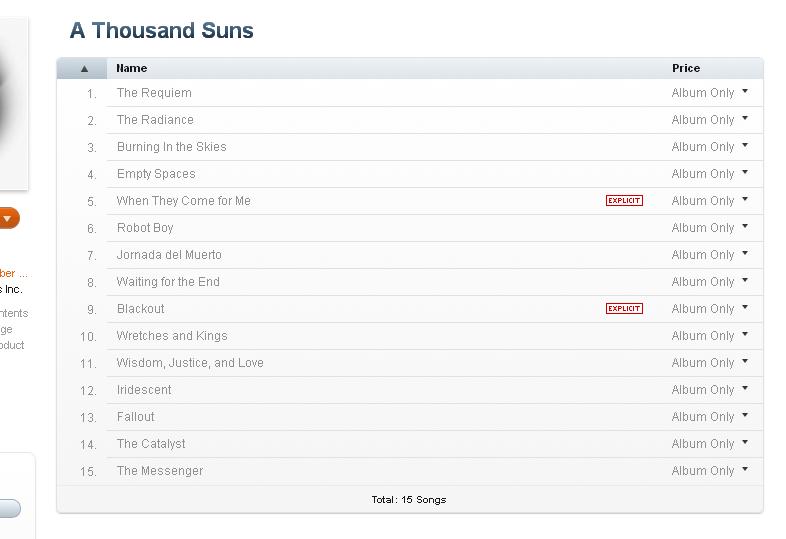Image resolution: width=786 pixels, height=539 pixels.
Task: Open price dropdown arrow for The Requiem
Action: coord(745,91)
